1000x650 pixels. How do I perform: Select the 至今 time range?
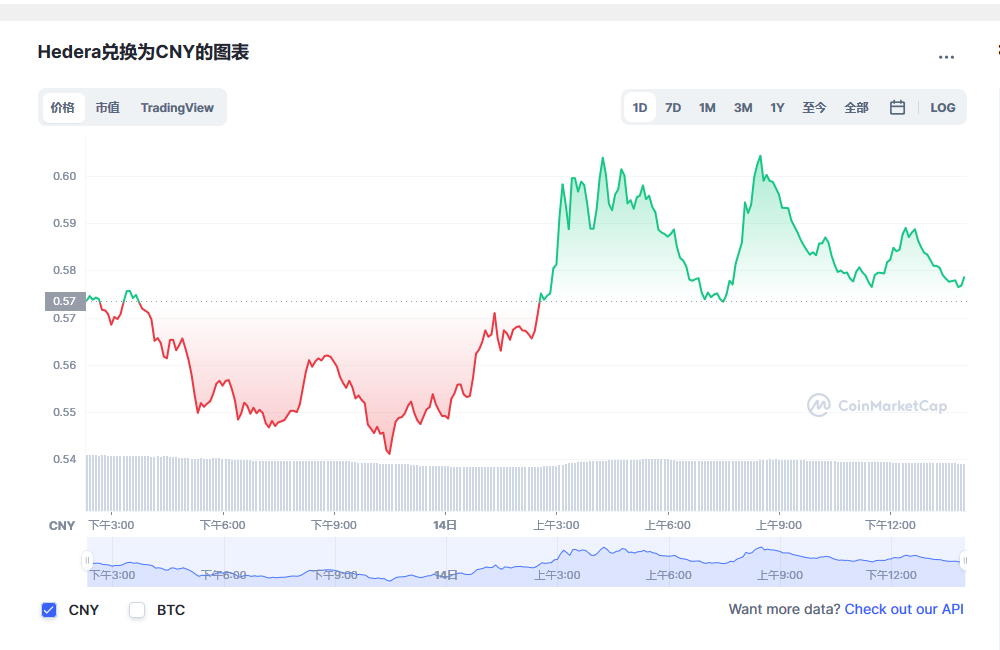(814, 107)
